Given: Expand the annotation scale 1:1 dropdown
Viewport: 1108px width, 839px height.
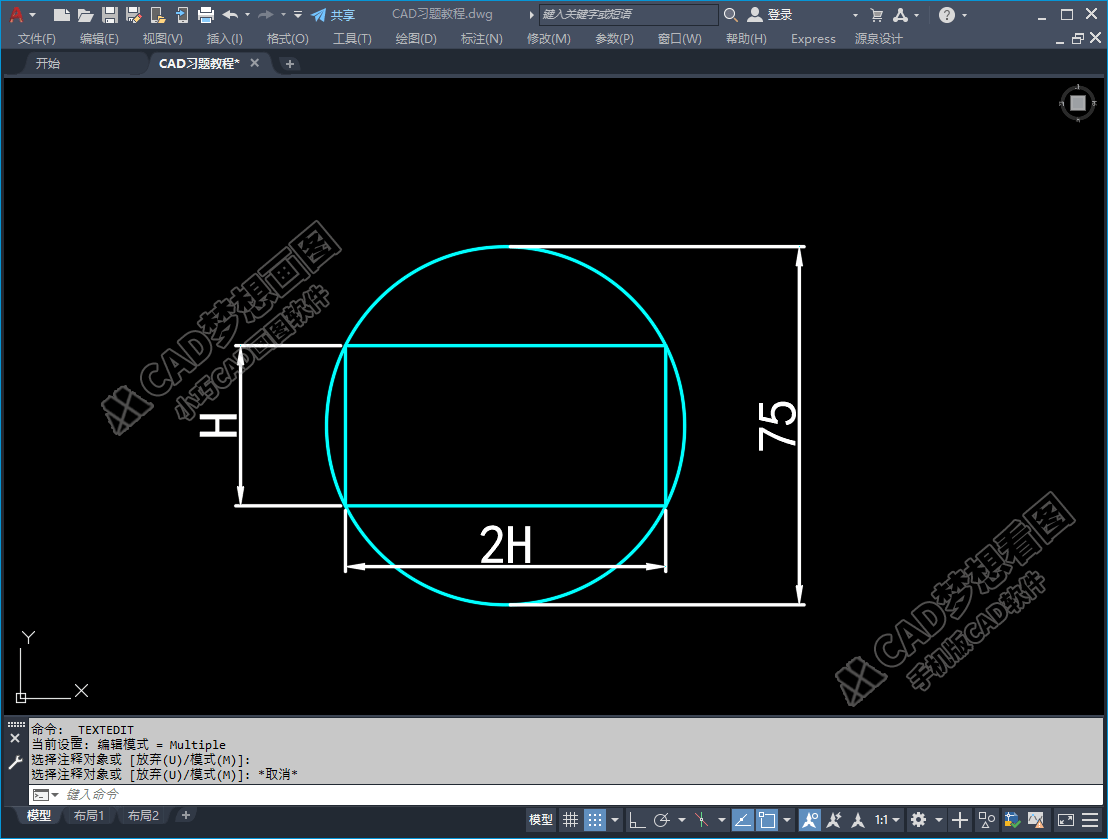Looking at the screenshot, I should click(x=887, y=820).
